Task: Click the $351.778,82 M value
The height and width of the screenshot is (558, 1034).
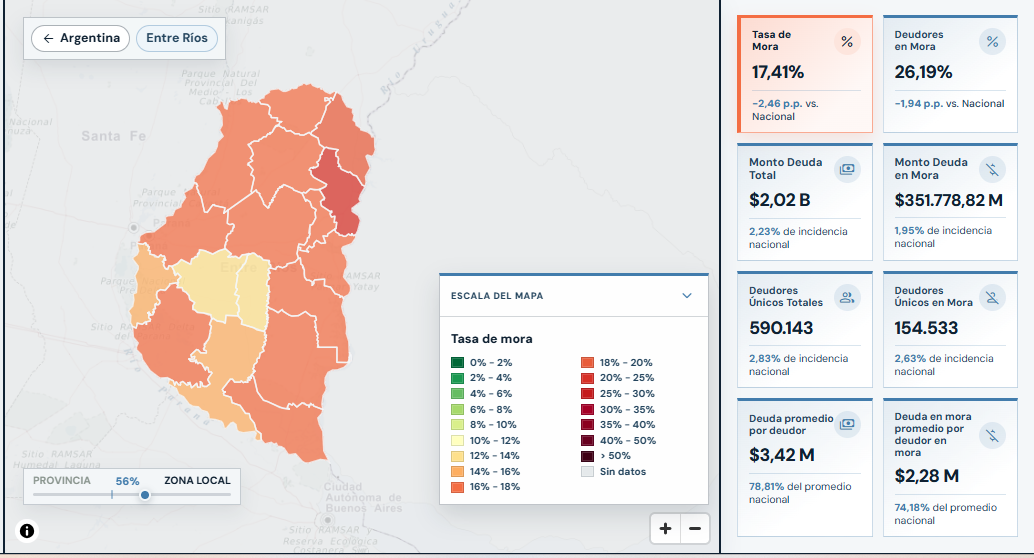Action: (948, 200)
